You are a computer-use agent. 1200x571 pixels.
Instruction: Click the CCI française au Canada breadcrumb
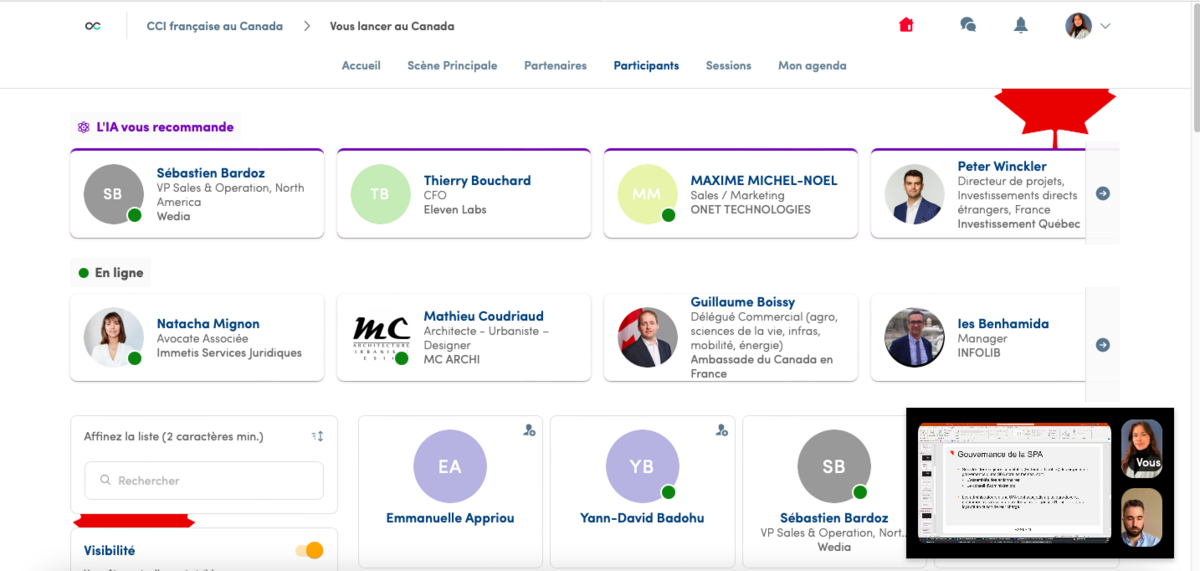[x=214, y=26]
